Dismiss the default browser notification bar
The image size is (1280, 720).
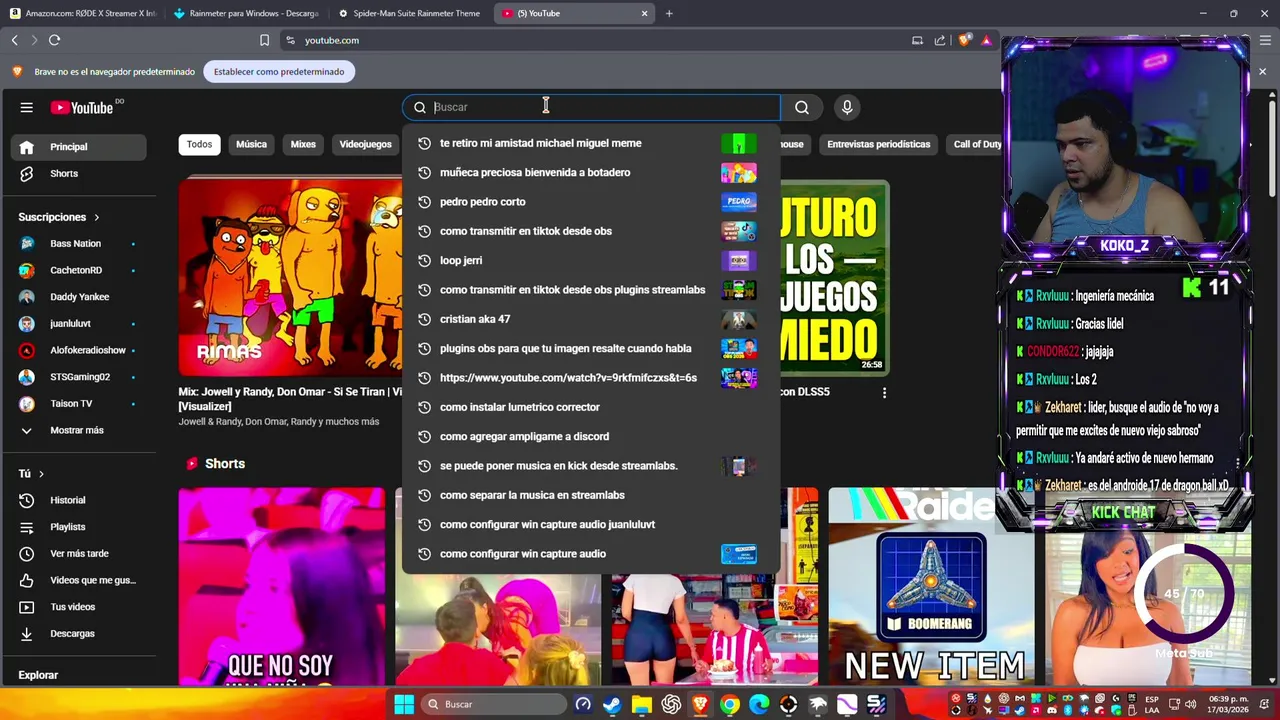coord(1262,71)
